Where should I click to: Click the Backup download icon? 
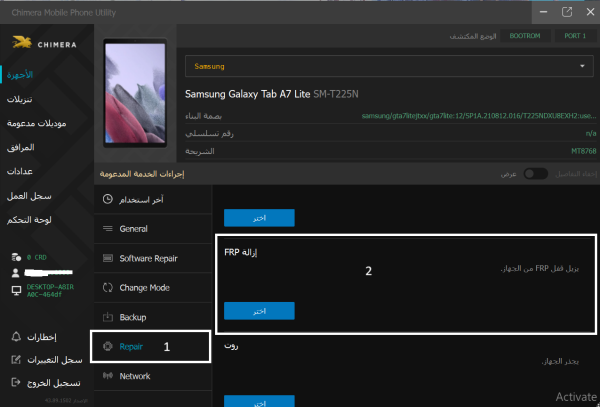(x=108, y=317)
